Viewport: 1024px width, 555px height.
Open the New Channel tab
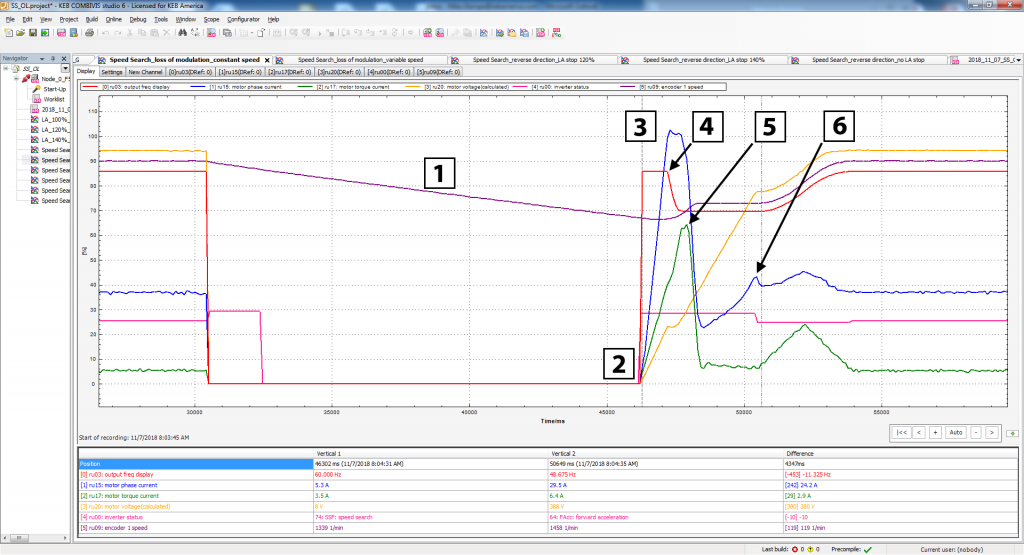(145, 72)
